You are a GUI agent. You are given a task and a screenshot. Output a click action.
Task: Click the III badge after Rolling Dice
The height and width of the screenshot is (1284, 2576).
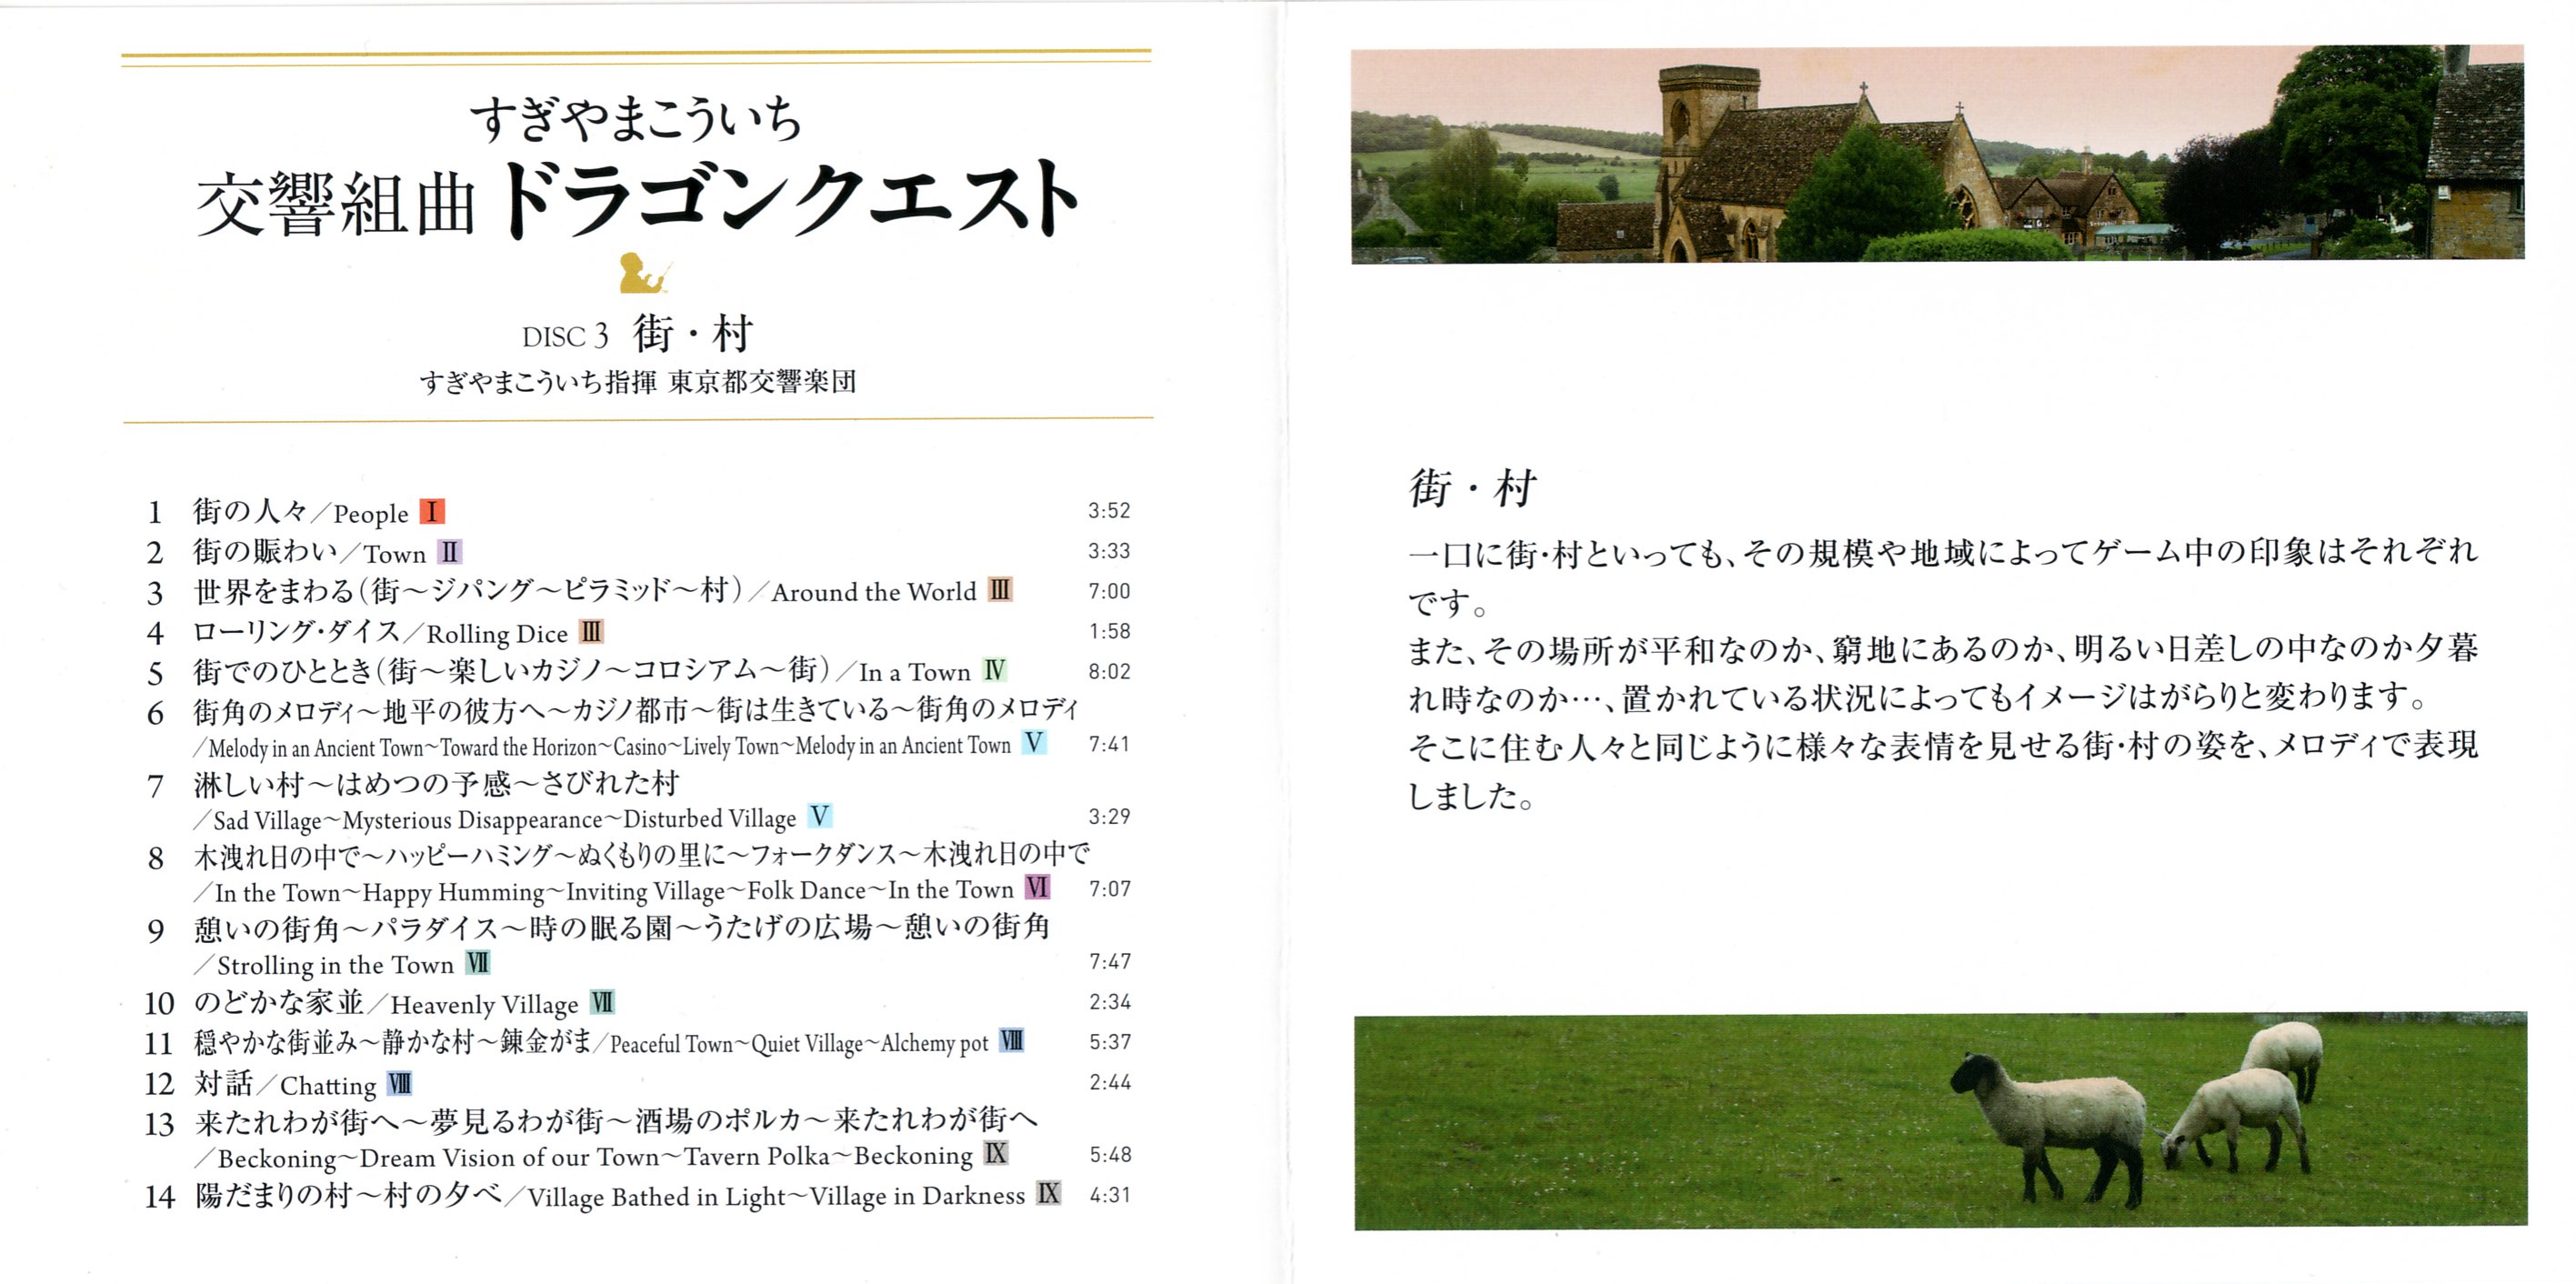click(592, 632)
